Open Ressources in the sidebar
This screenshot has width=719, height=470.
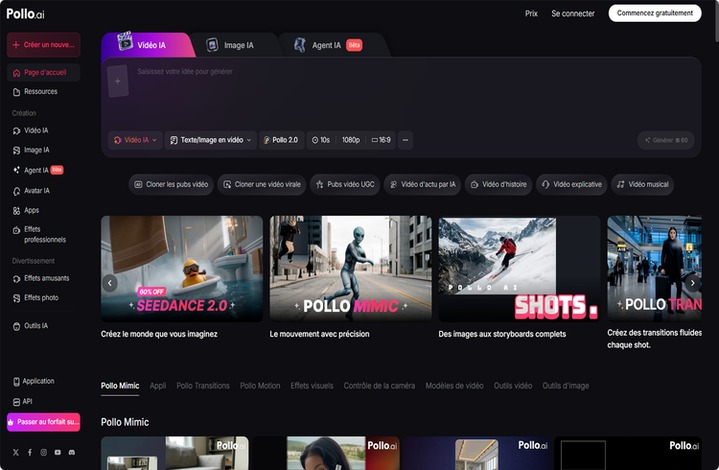(x=44, y=92)
